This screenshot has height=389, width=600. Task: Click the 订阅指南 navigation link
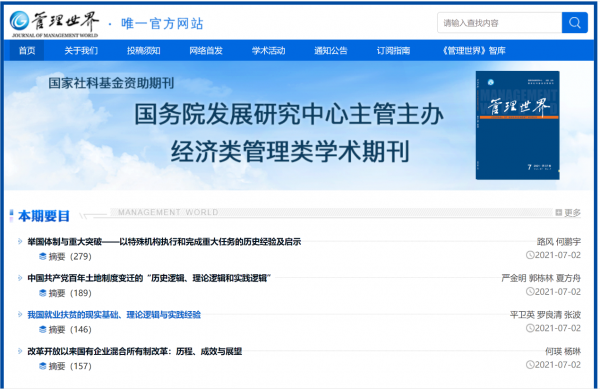[393, 50]
